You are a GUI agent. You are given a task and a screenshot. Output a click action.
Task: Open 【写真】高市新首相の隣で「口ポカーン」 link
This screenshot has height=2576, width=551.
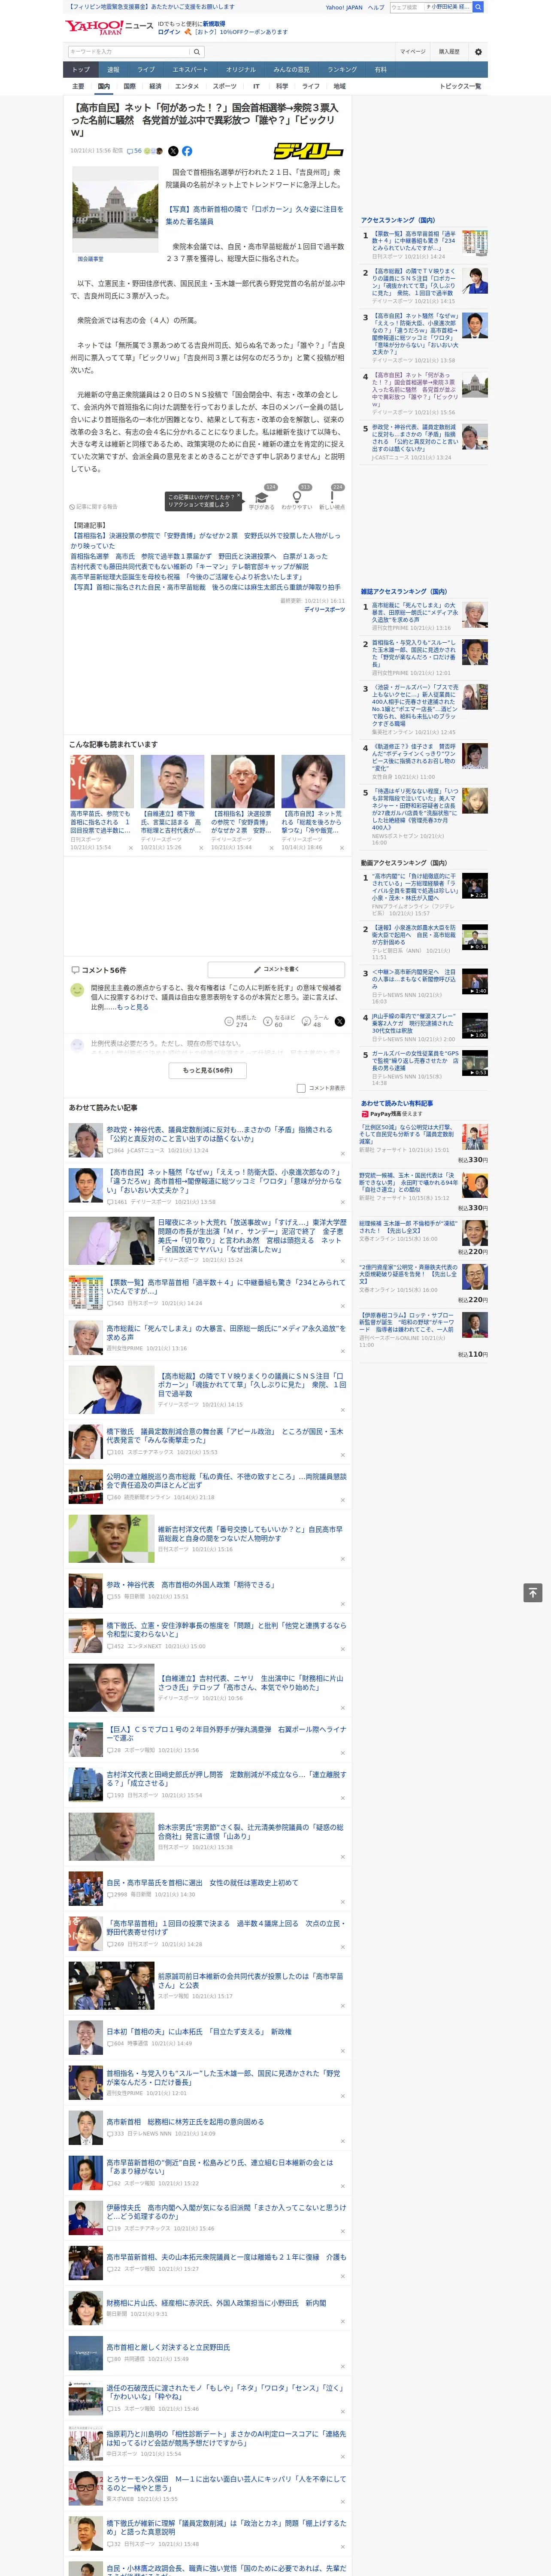pos(254,215)
